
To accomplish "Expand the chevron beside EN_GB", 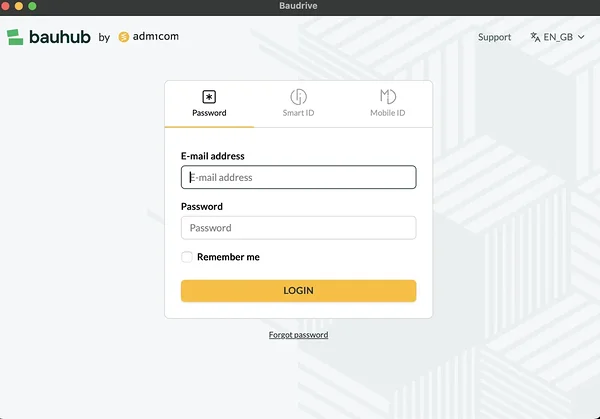I will (582, 37).
